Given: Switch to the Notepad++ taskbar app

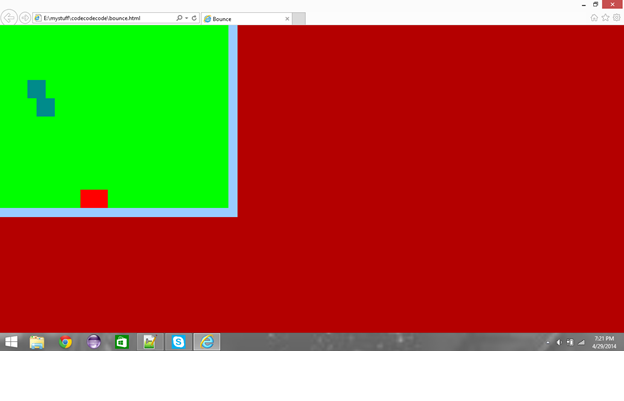Looking at the screenshot, I should pos(150,342).
